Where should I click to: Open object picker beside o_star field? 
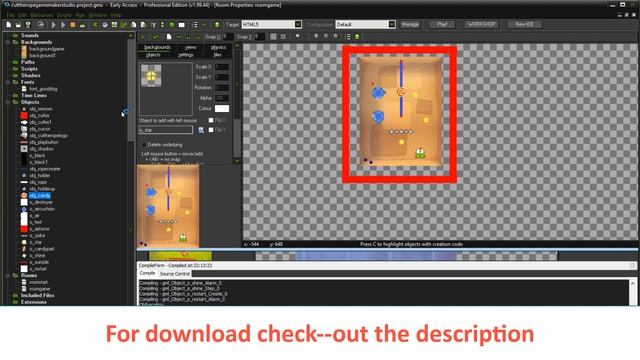coord(201,130)
